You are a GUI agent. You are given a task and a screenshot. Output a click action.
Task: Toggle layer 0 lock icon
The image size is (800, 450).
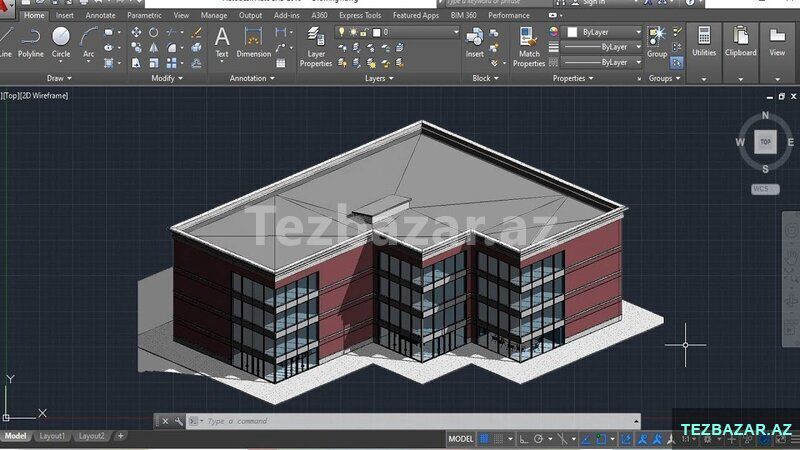[x=364, y=32]
